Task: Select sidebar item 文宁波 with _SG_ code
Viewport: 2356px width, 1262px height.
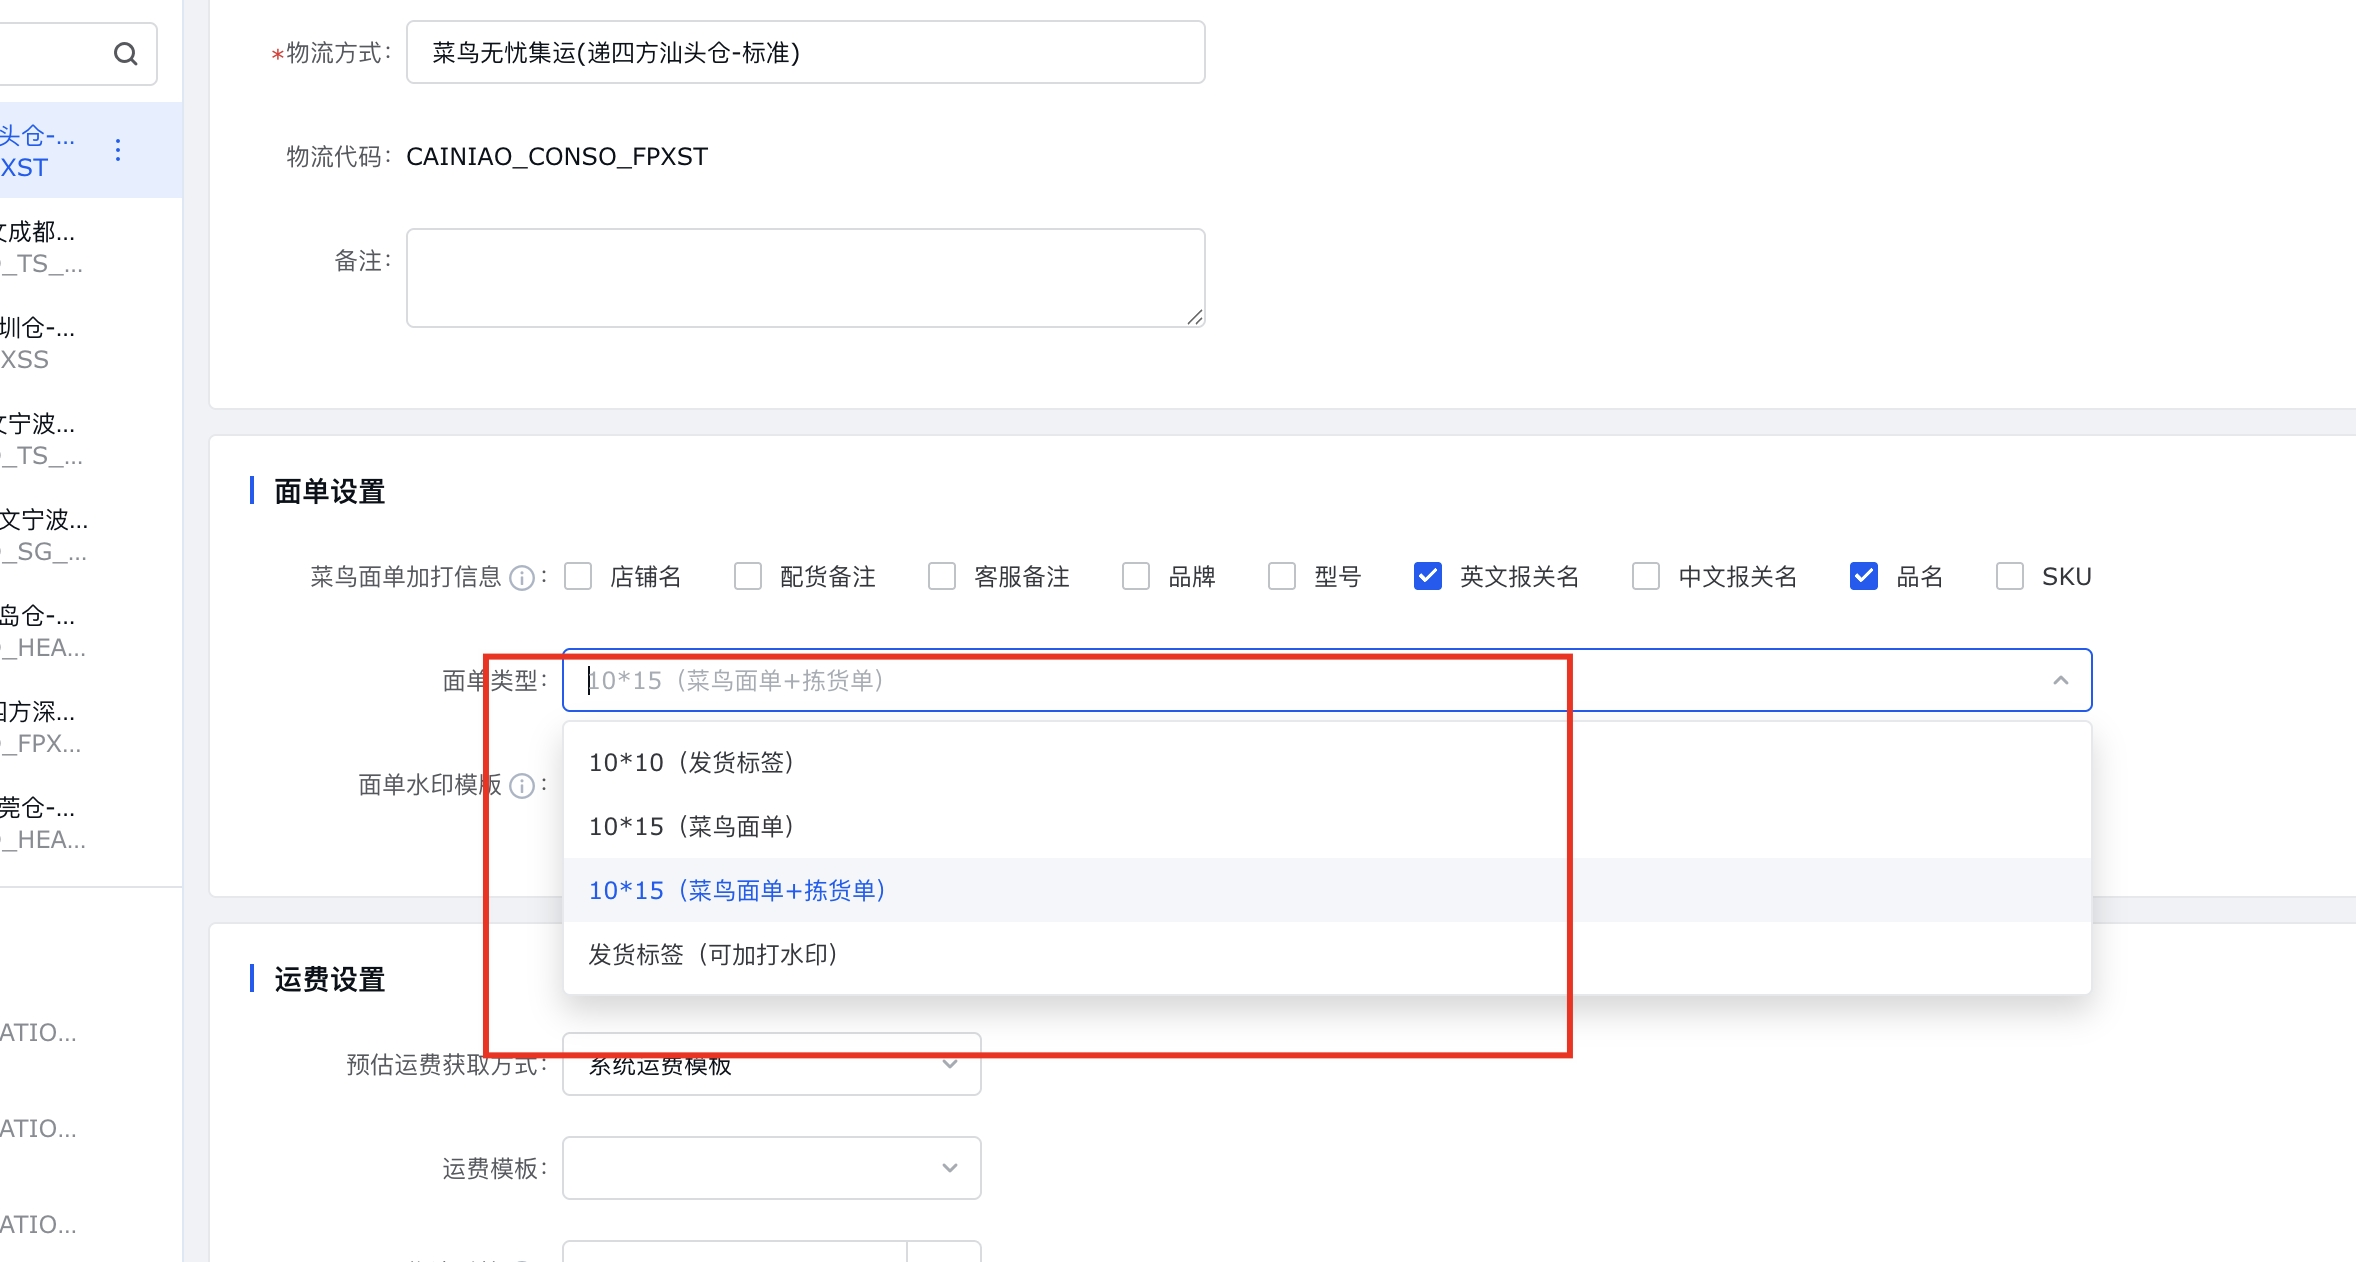Action: coord(90,536)
